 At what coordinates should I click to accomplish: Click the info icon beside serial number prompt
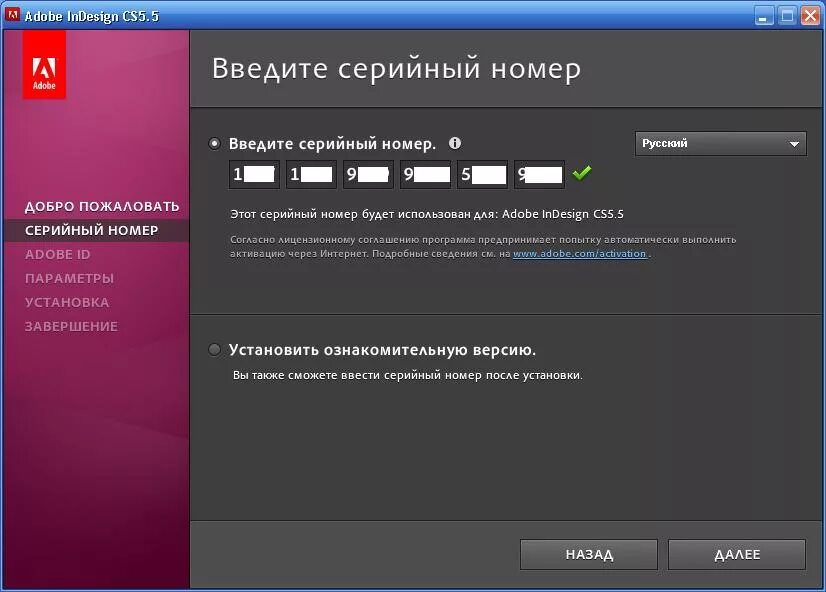tap(455, 143)
